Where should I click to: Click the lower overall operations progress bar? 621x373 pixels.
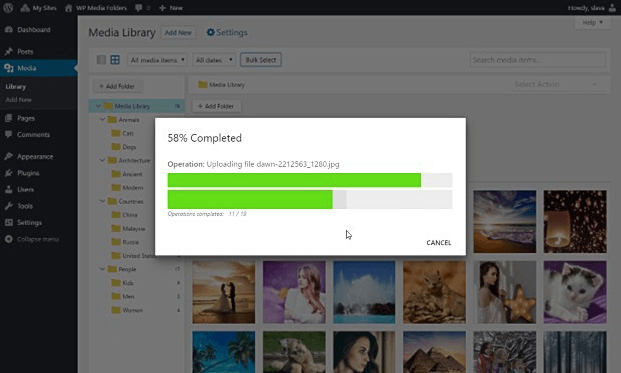pyautogui.click(x=310, y=199)
